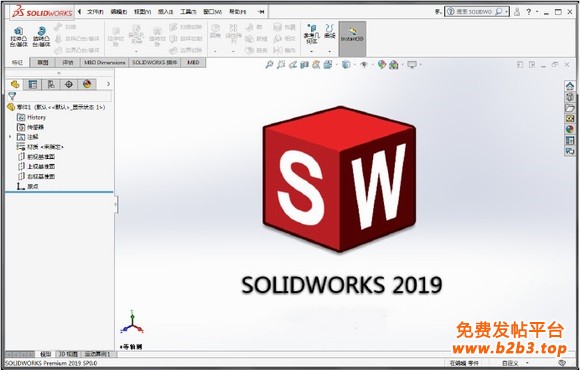Open the DisplayManager color-sphere tab
Viewport: 580px width, 370px height.
pyautogui.click(x=87, y=84)
